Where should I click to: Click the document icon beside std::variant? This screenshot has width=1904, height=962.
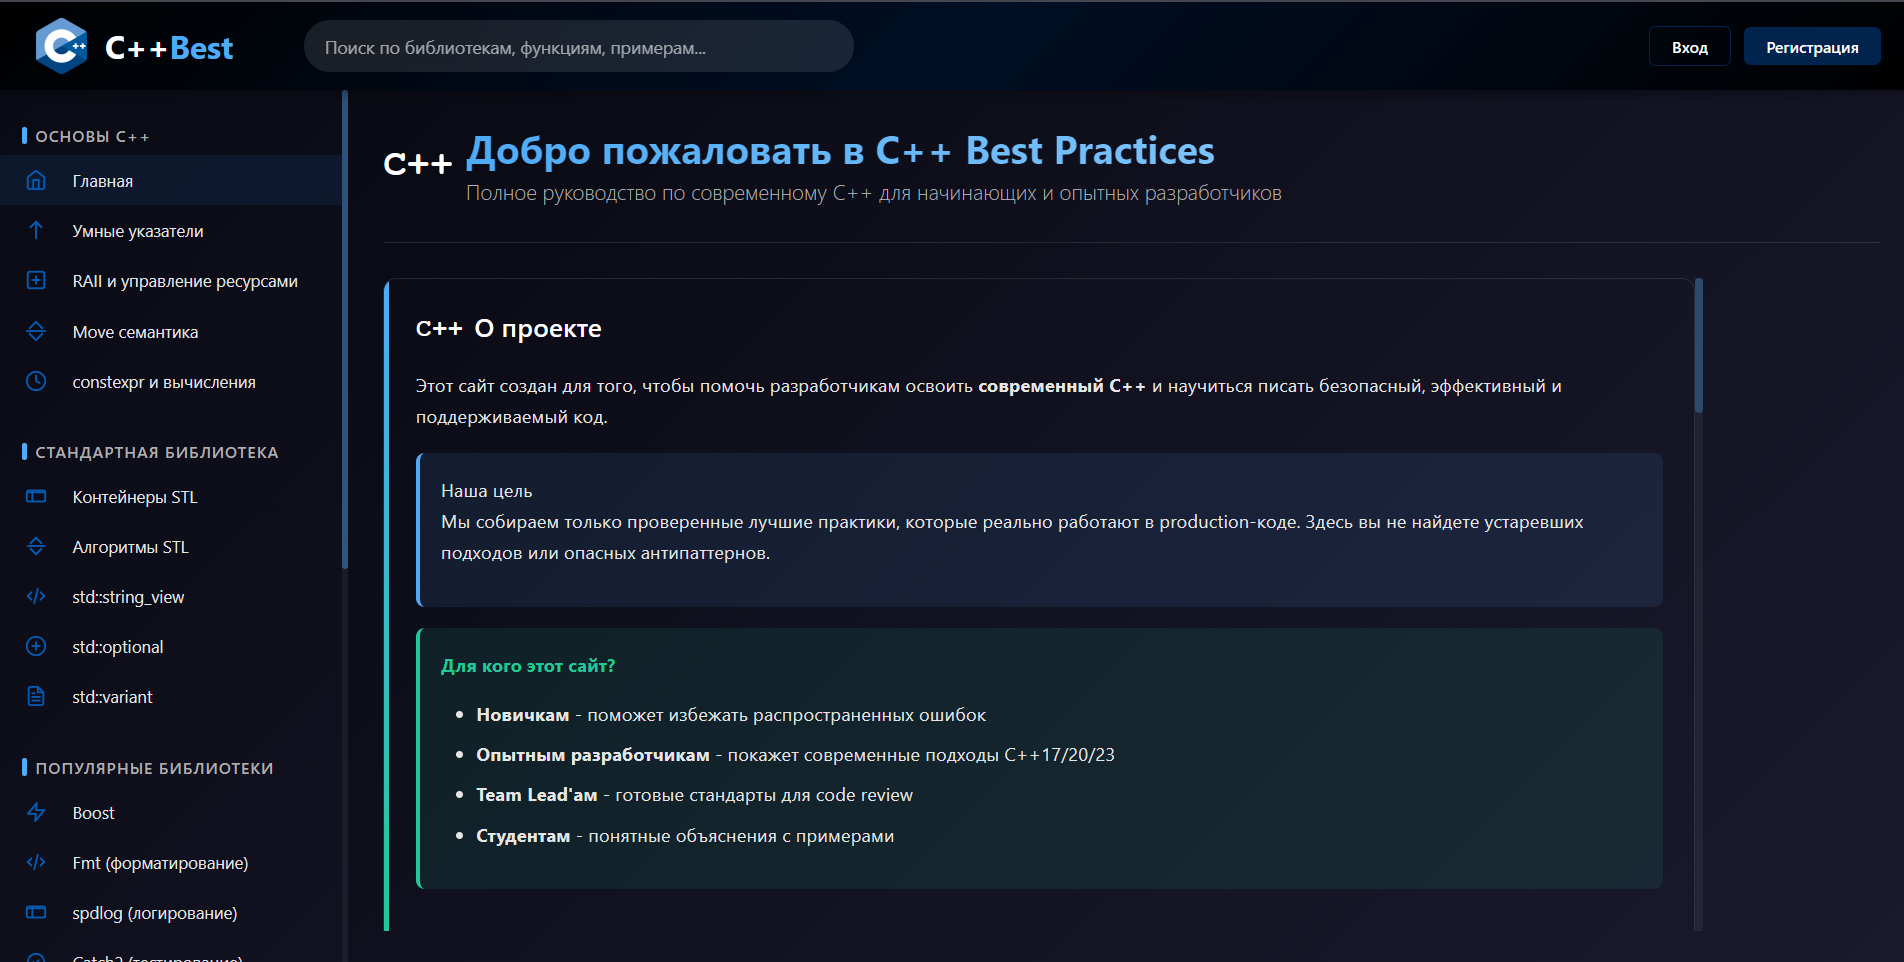[x=36, y=696]
